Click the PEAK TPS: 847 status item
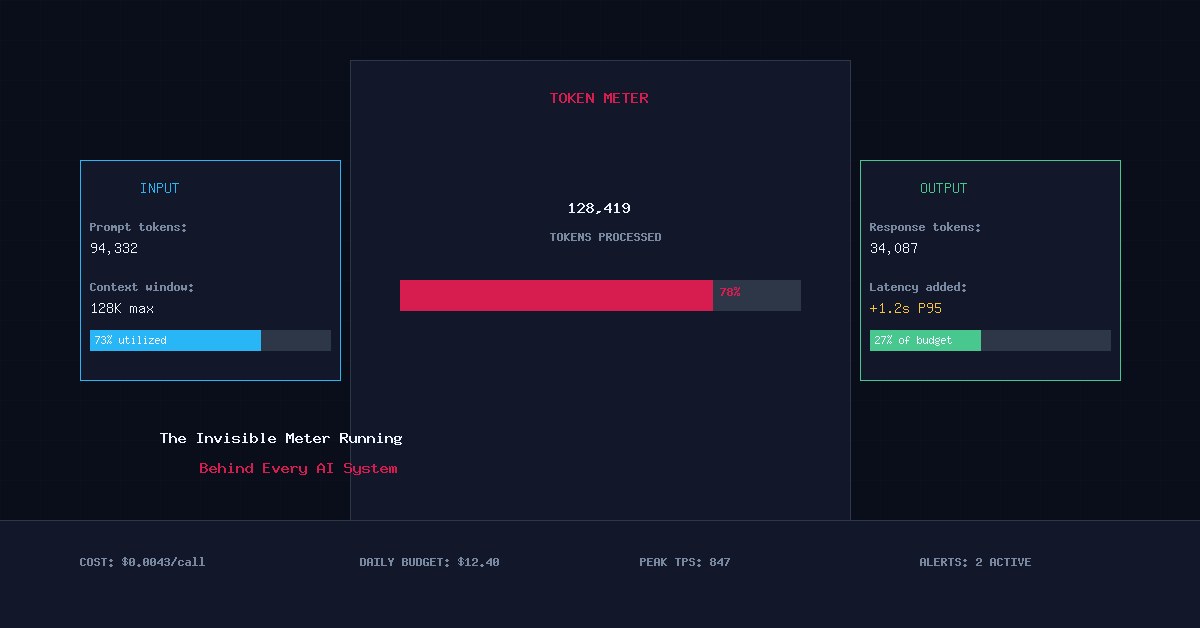This screenshot has height=628, width=1200. click(x=685, y=562)
